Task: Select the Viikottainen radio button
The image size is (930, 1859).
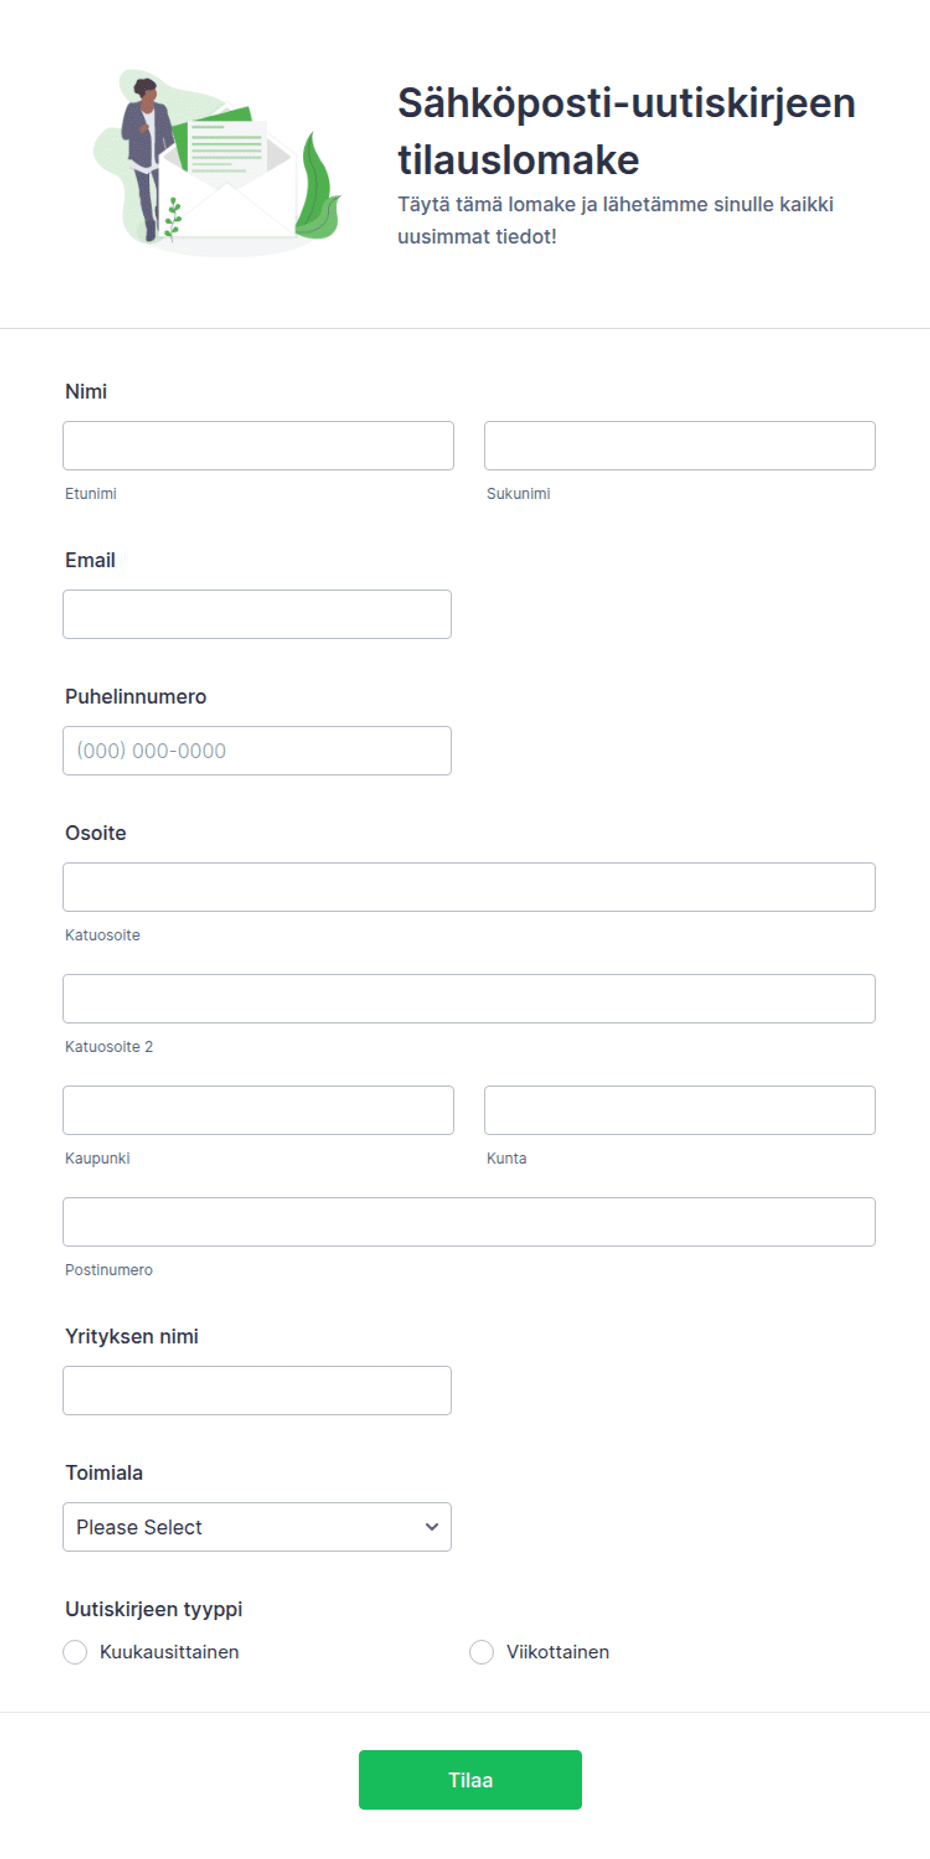Action: [x=482, y=1652]
